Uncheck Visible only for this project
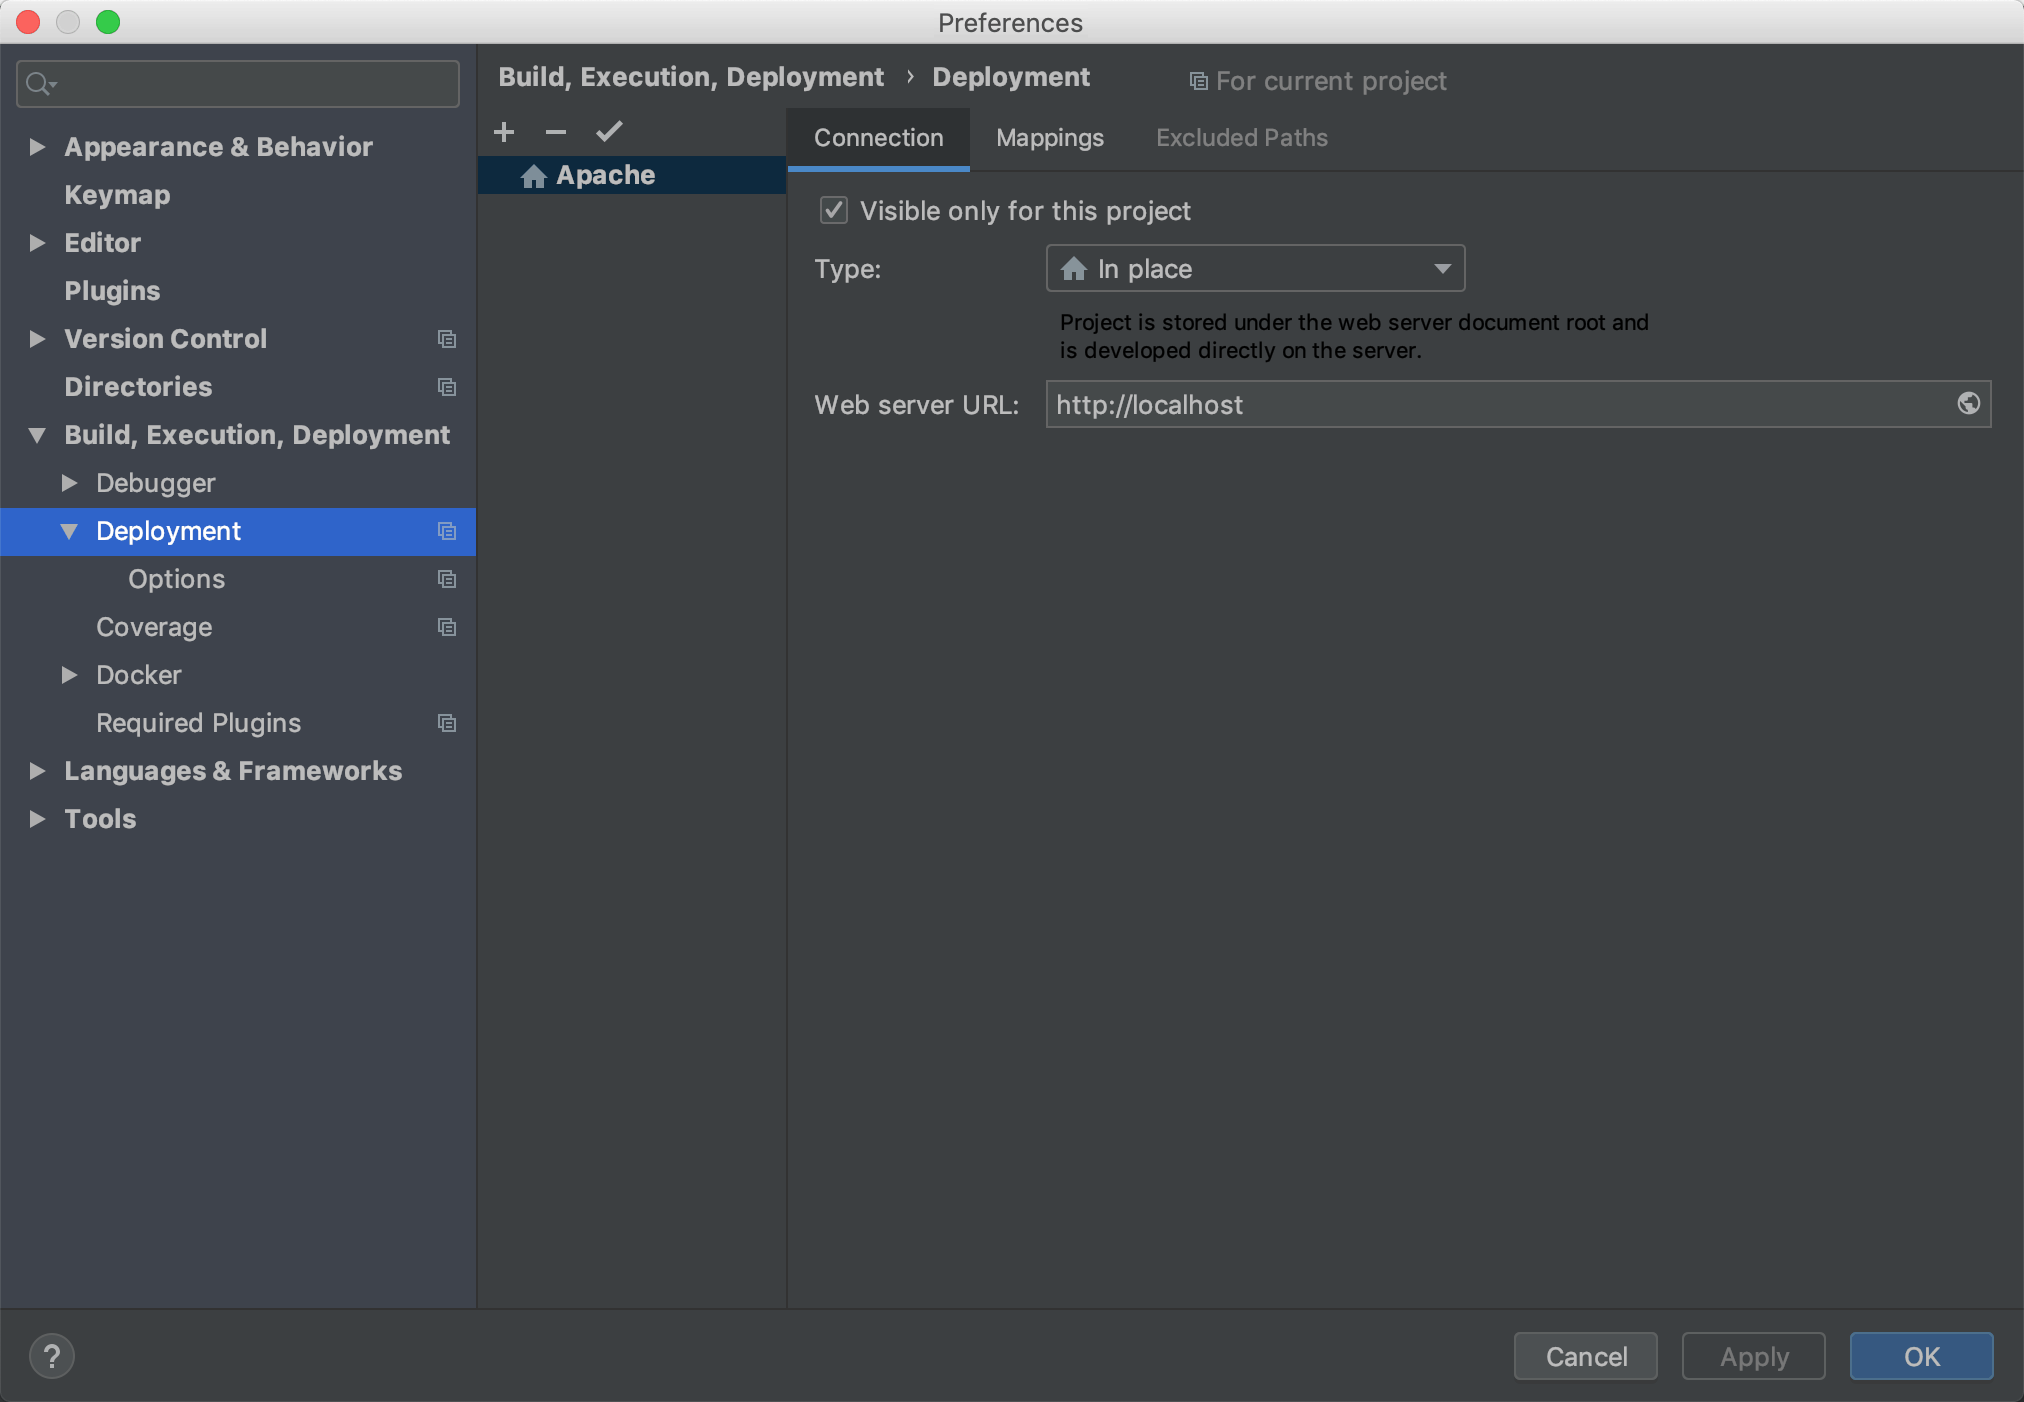Screen dimensions: 2024x1402 (833, 210)
